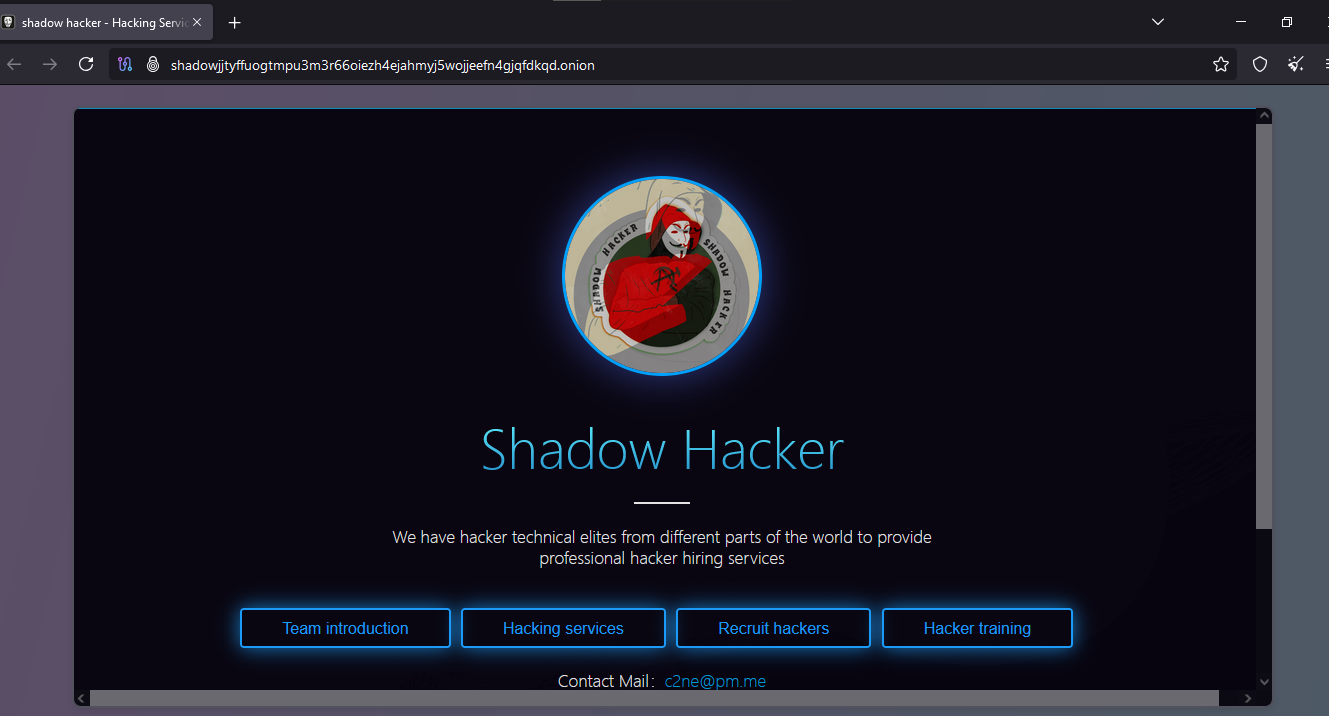1329x716 pixels.
Task: Open the security level shield icon
Action: (1260, 65)
